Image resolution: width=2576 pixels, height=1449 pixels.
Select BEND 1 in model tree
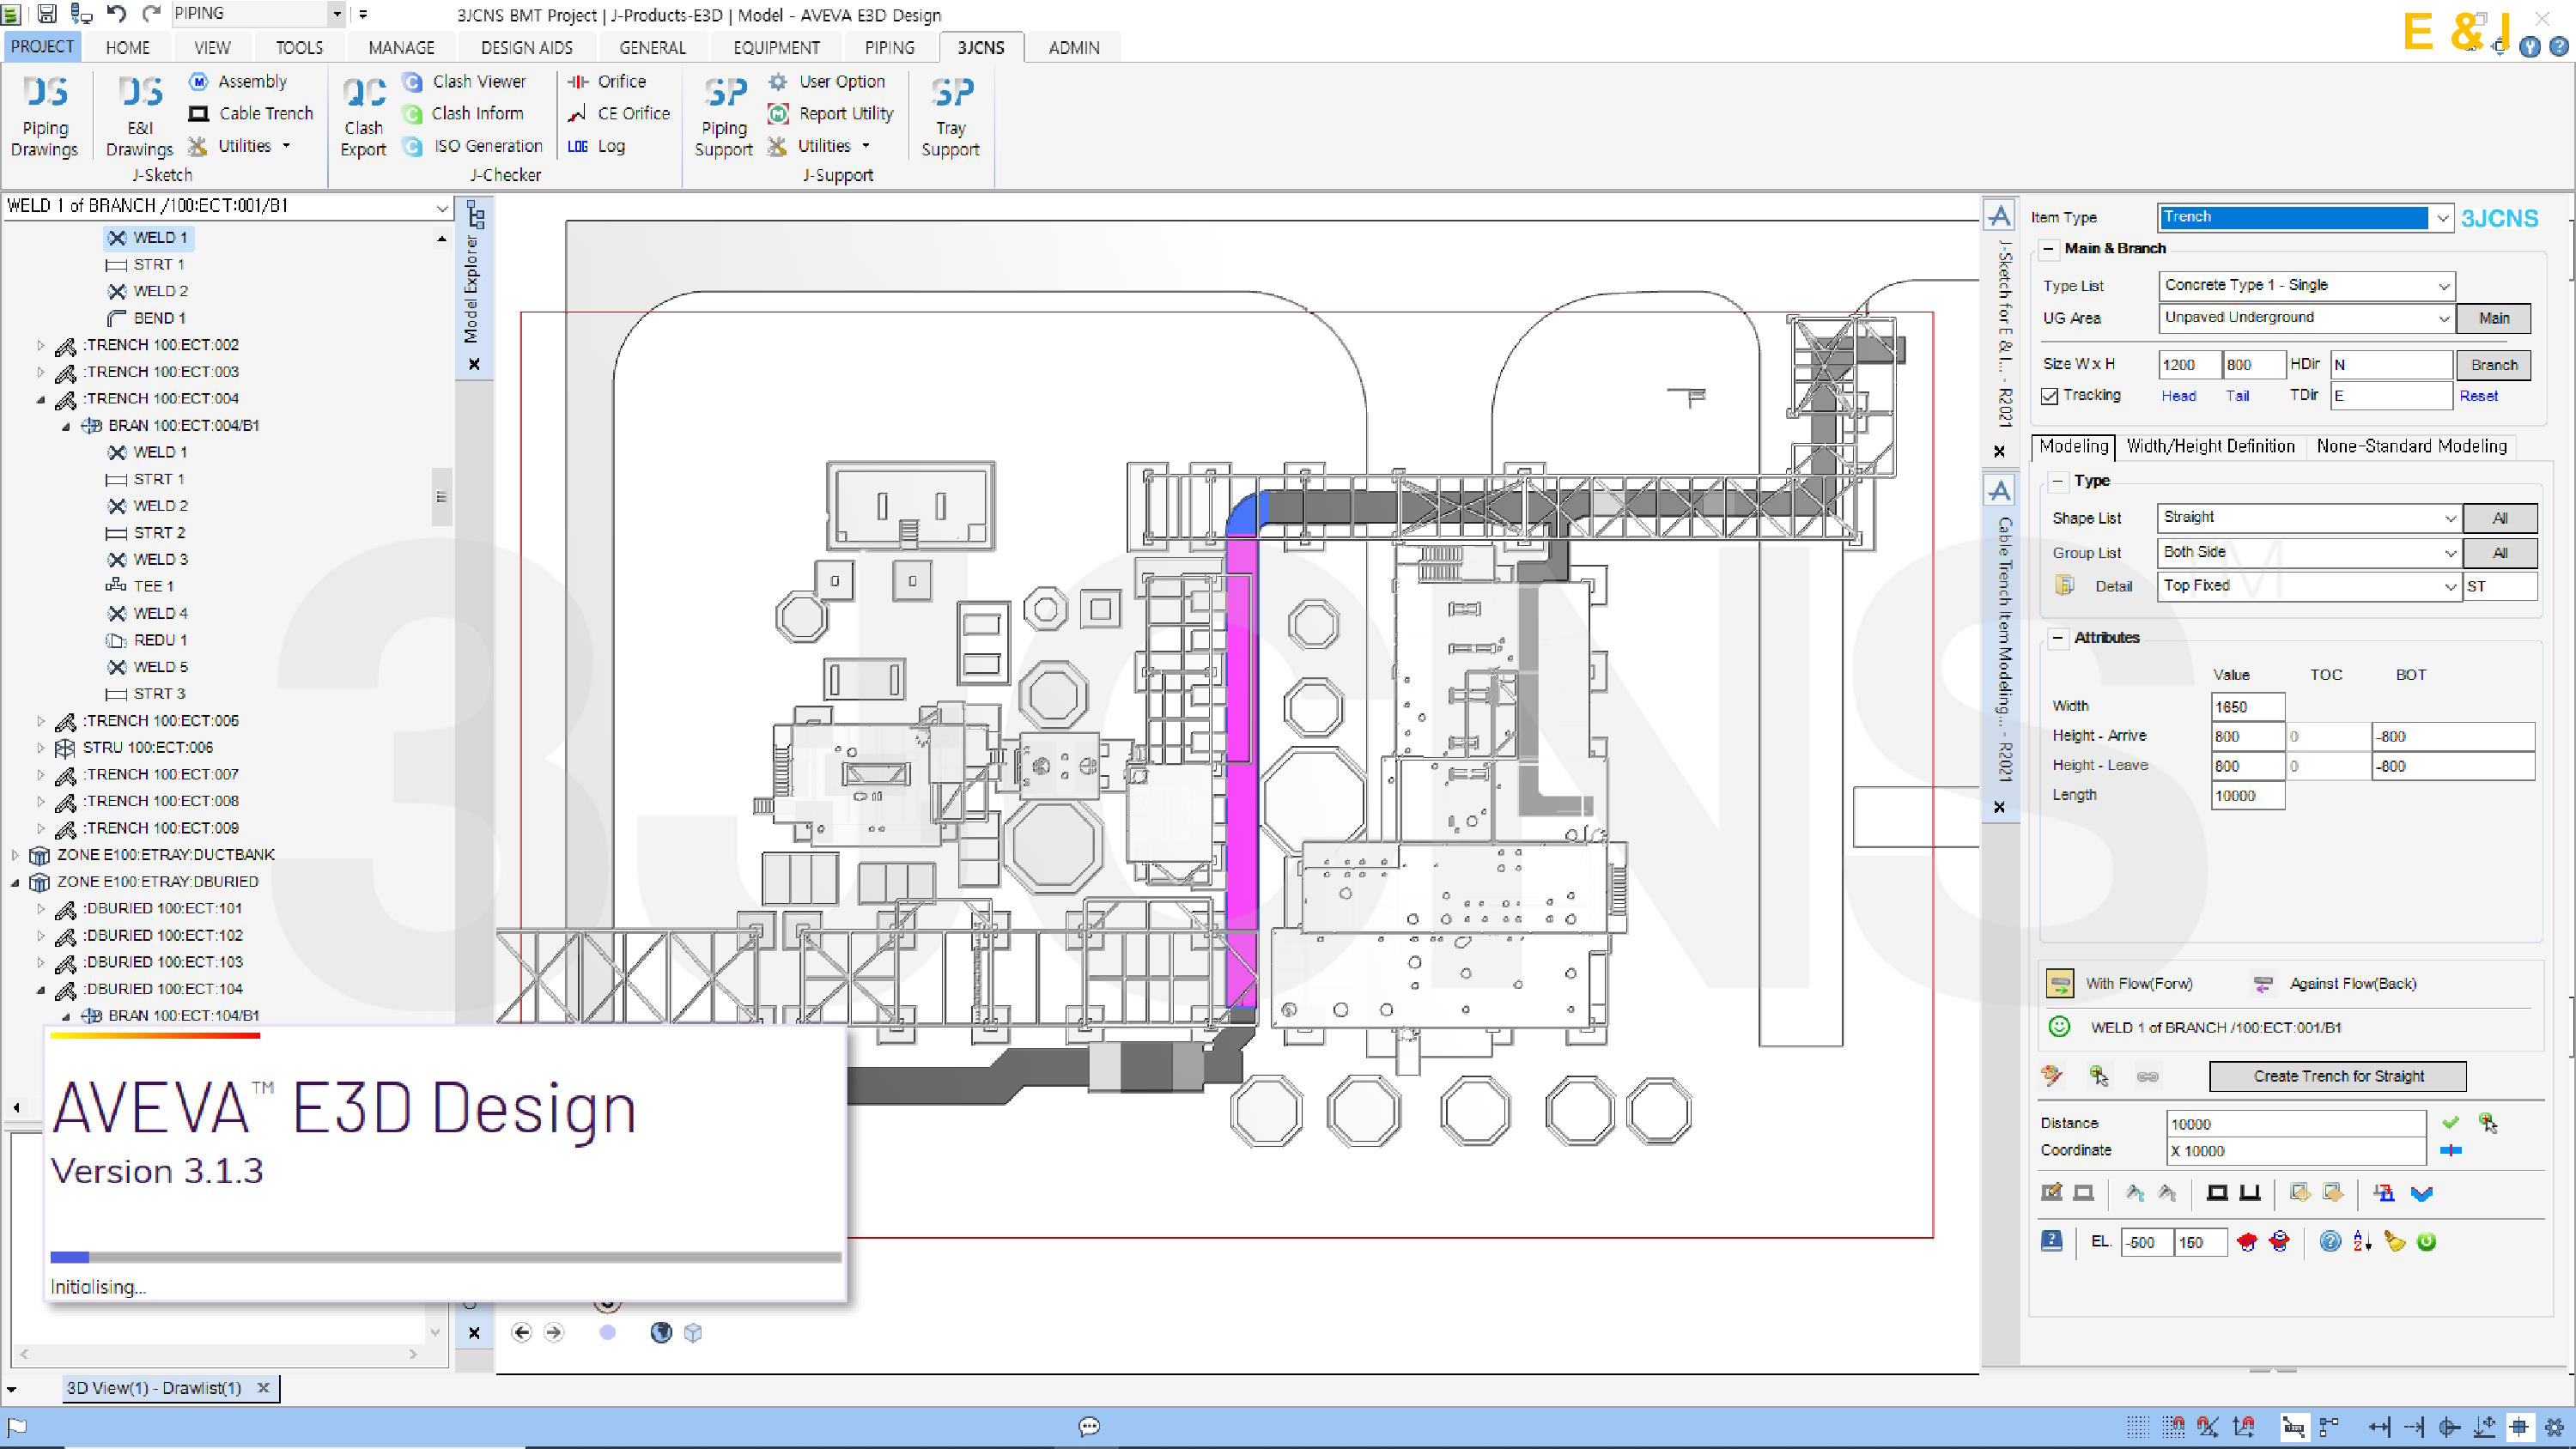click(x=147, y=318)
